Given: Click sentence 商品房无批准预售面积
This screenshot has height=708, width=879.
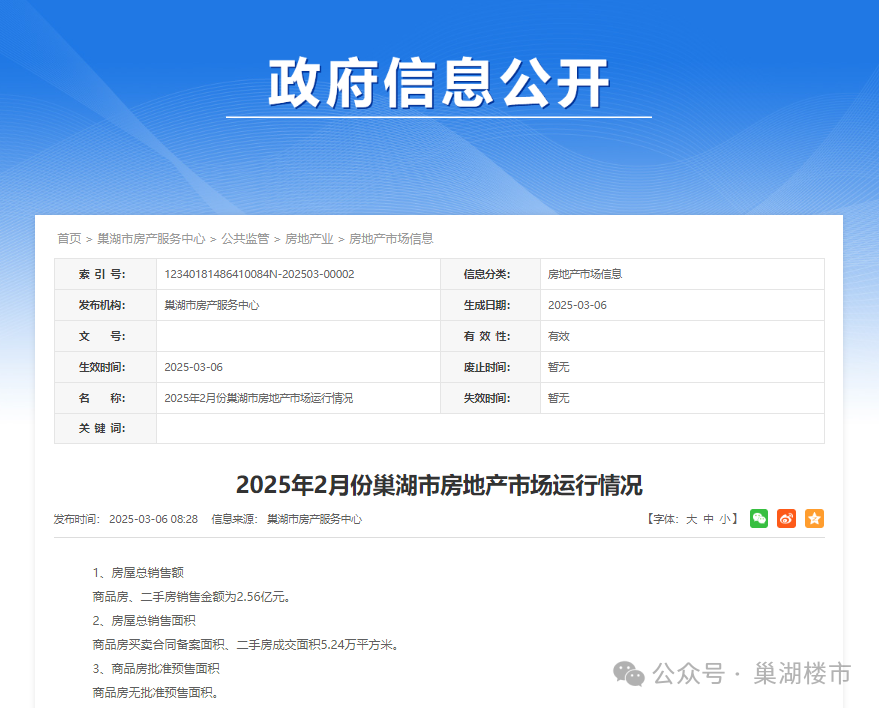Looking at the screenshot, I should [x=157, y=693].
